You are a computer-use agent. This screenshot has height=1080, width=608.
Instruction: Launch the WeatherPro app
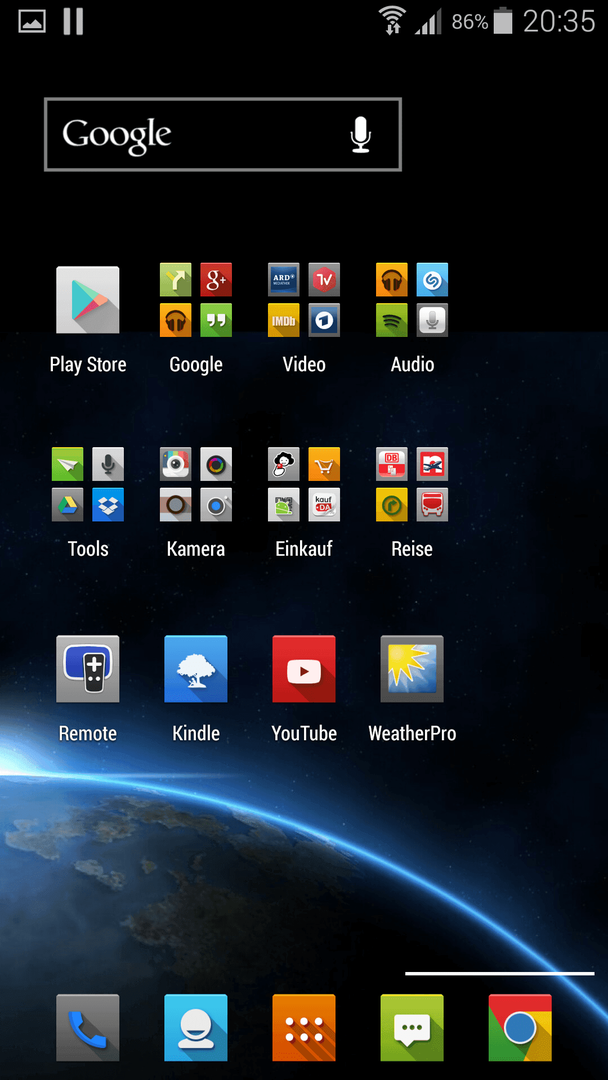[x=412, y=669]
